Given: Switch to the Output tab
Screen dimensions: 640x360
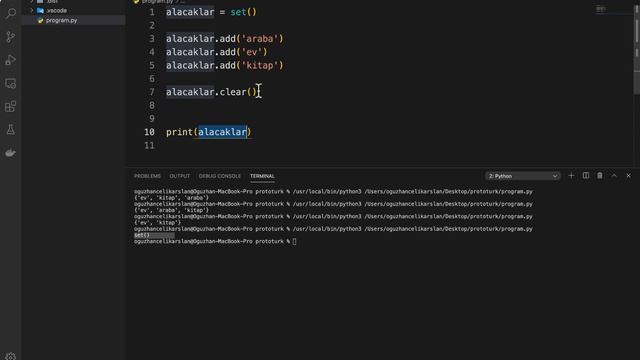Looking at the screenshot, I should [x=180, y=176].
